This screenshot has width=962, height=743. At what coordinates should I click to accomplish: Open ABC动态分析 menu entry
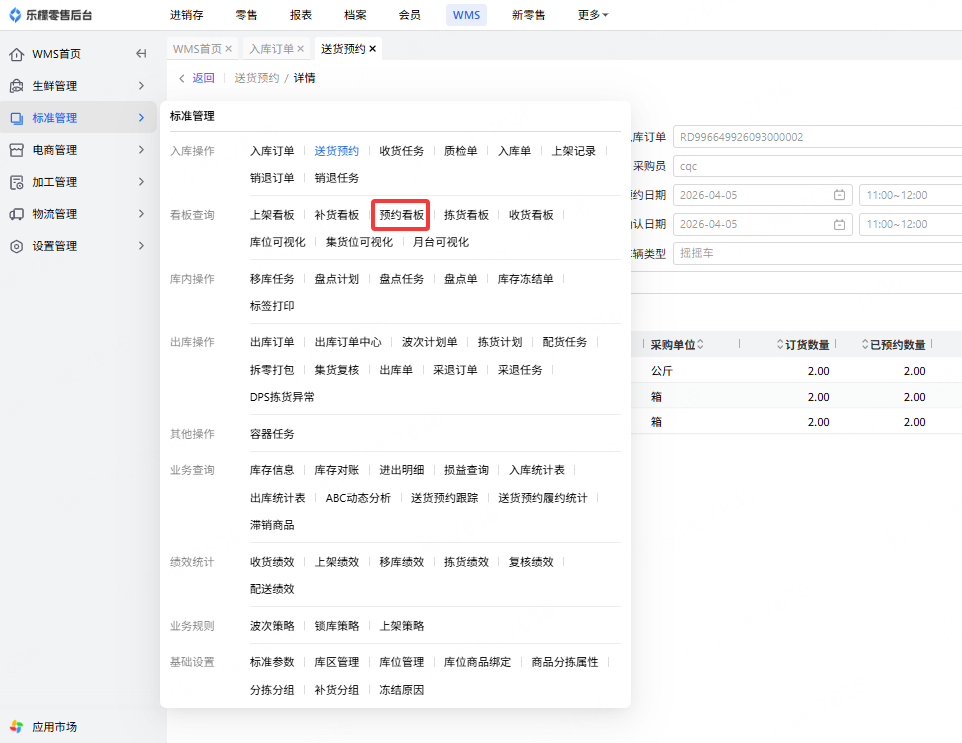point(358,498)
